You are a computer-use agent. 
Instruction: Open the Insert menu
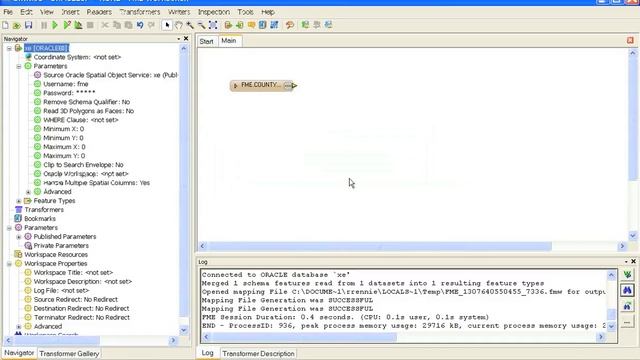coord(70,12)
